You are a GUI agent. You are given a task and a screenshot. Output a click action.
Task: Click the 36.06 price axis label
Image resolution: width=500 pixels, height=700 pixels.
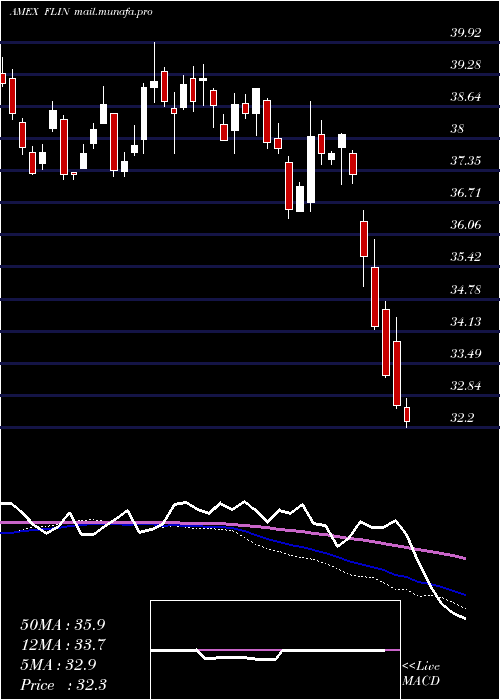click(466, 225)
